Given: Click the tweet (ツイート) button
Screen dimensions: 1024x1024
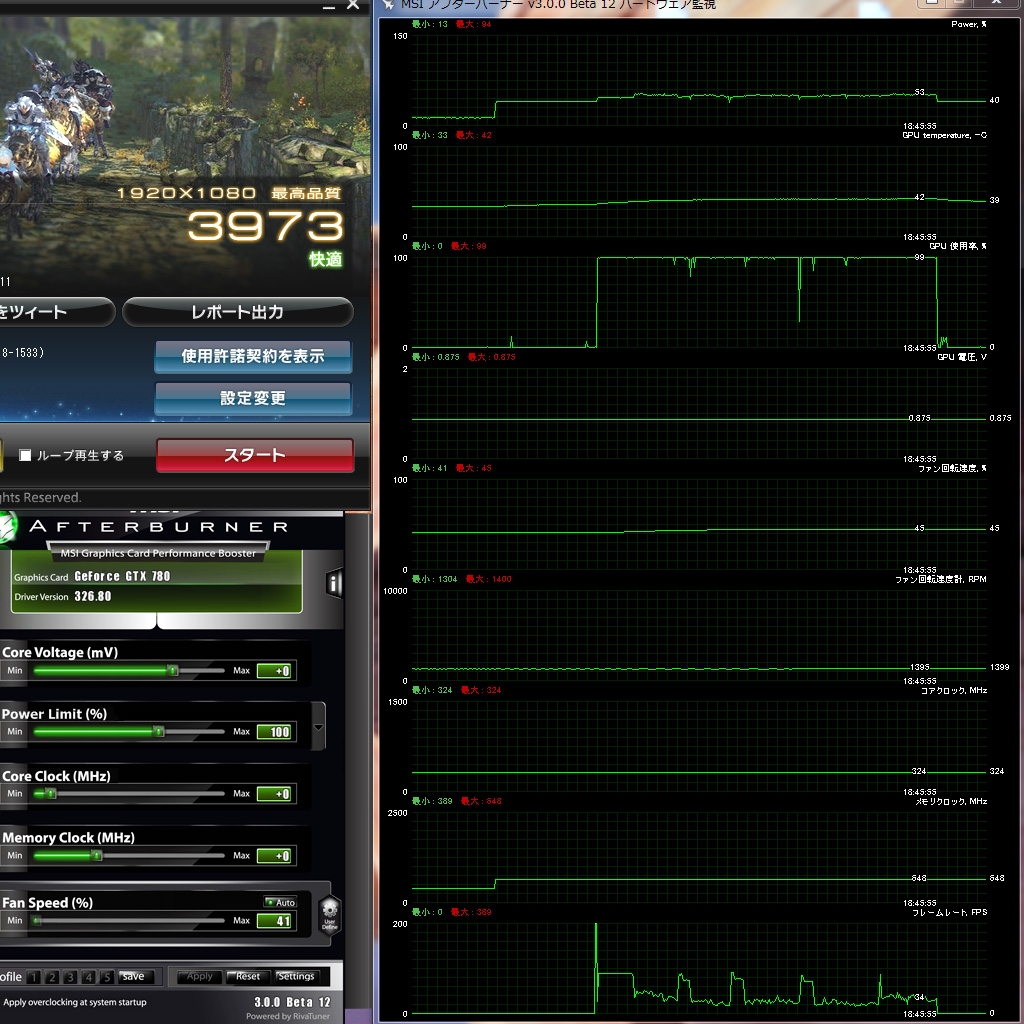Looking at the screenshot, I should [x=56, y=312].
